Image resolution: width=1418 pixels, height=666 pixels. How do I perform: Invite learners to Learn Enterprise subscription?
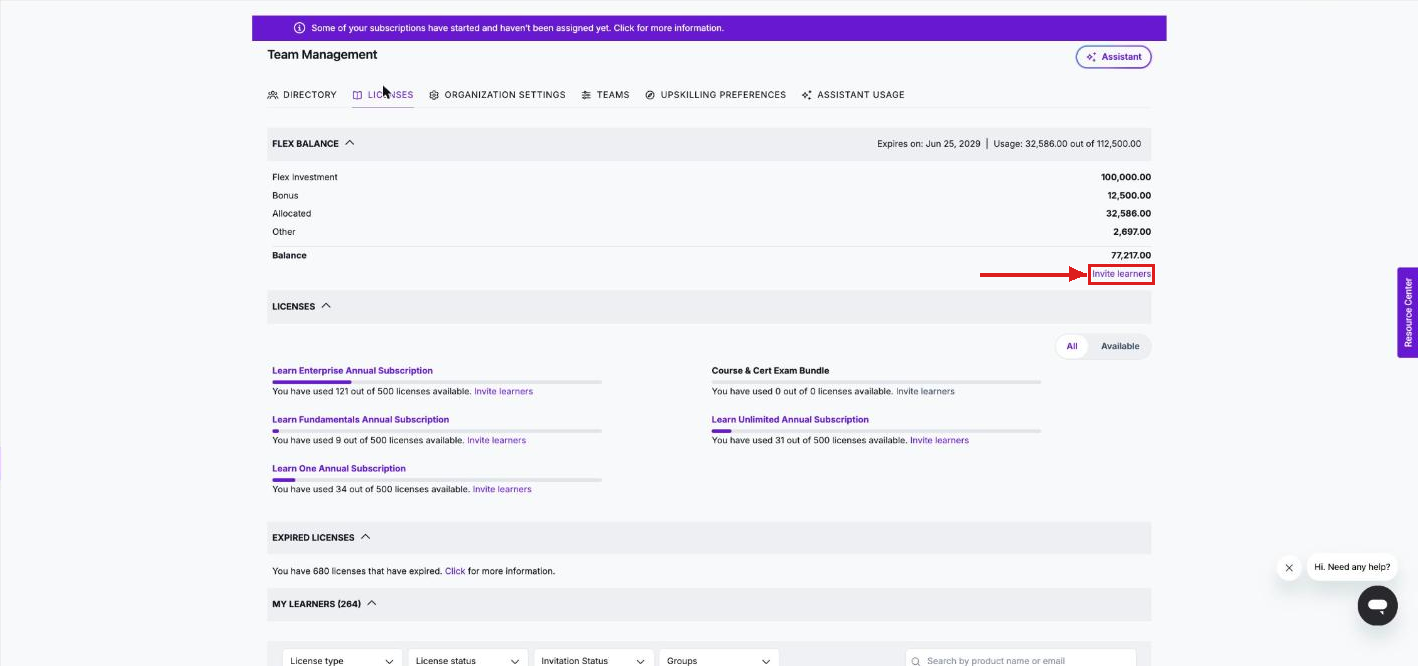pos(503,391)
